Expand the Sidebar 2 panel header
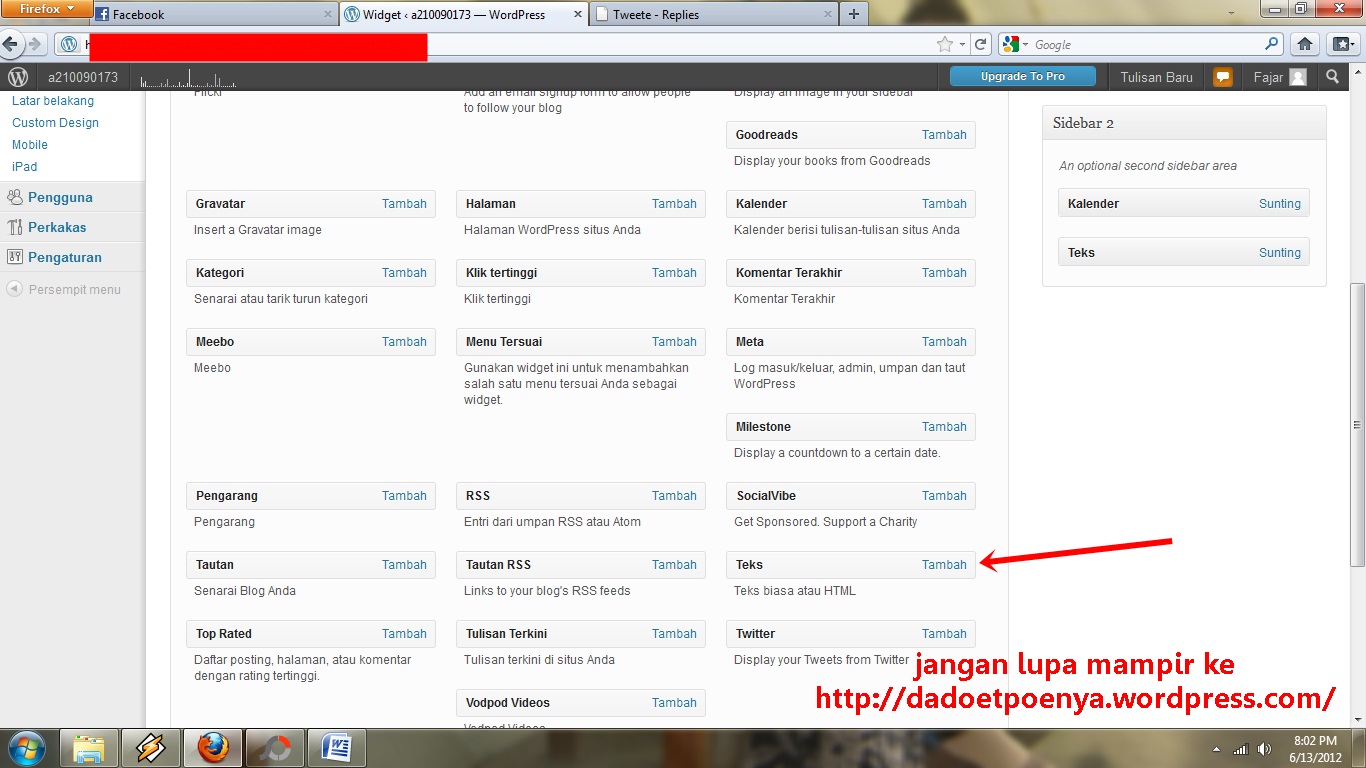This screenshot has width=1366, height=768. [1184, 123]
